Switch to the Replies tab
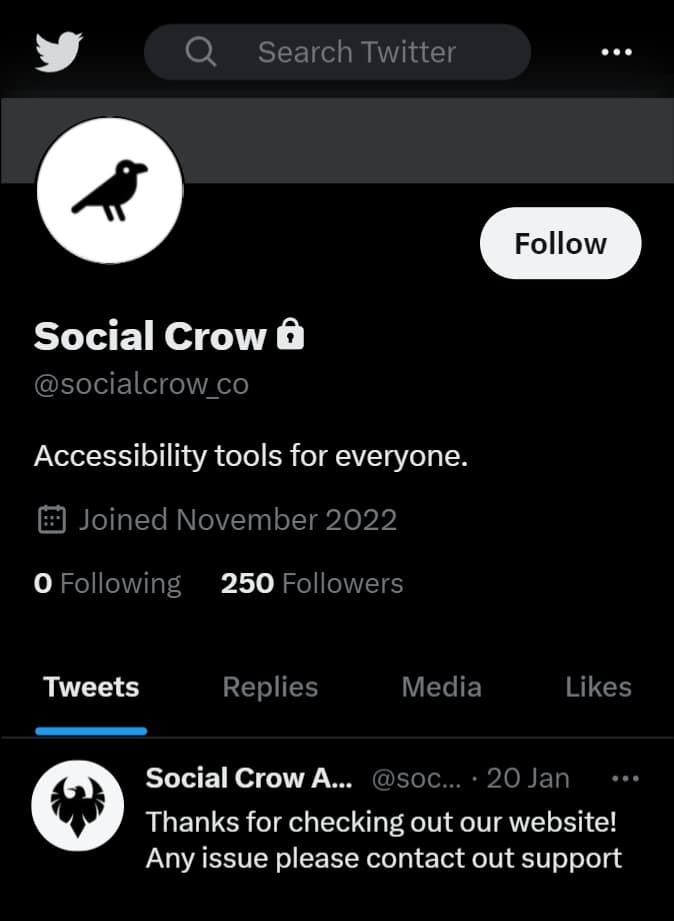 point(269,687)
